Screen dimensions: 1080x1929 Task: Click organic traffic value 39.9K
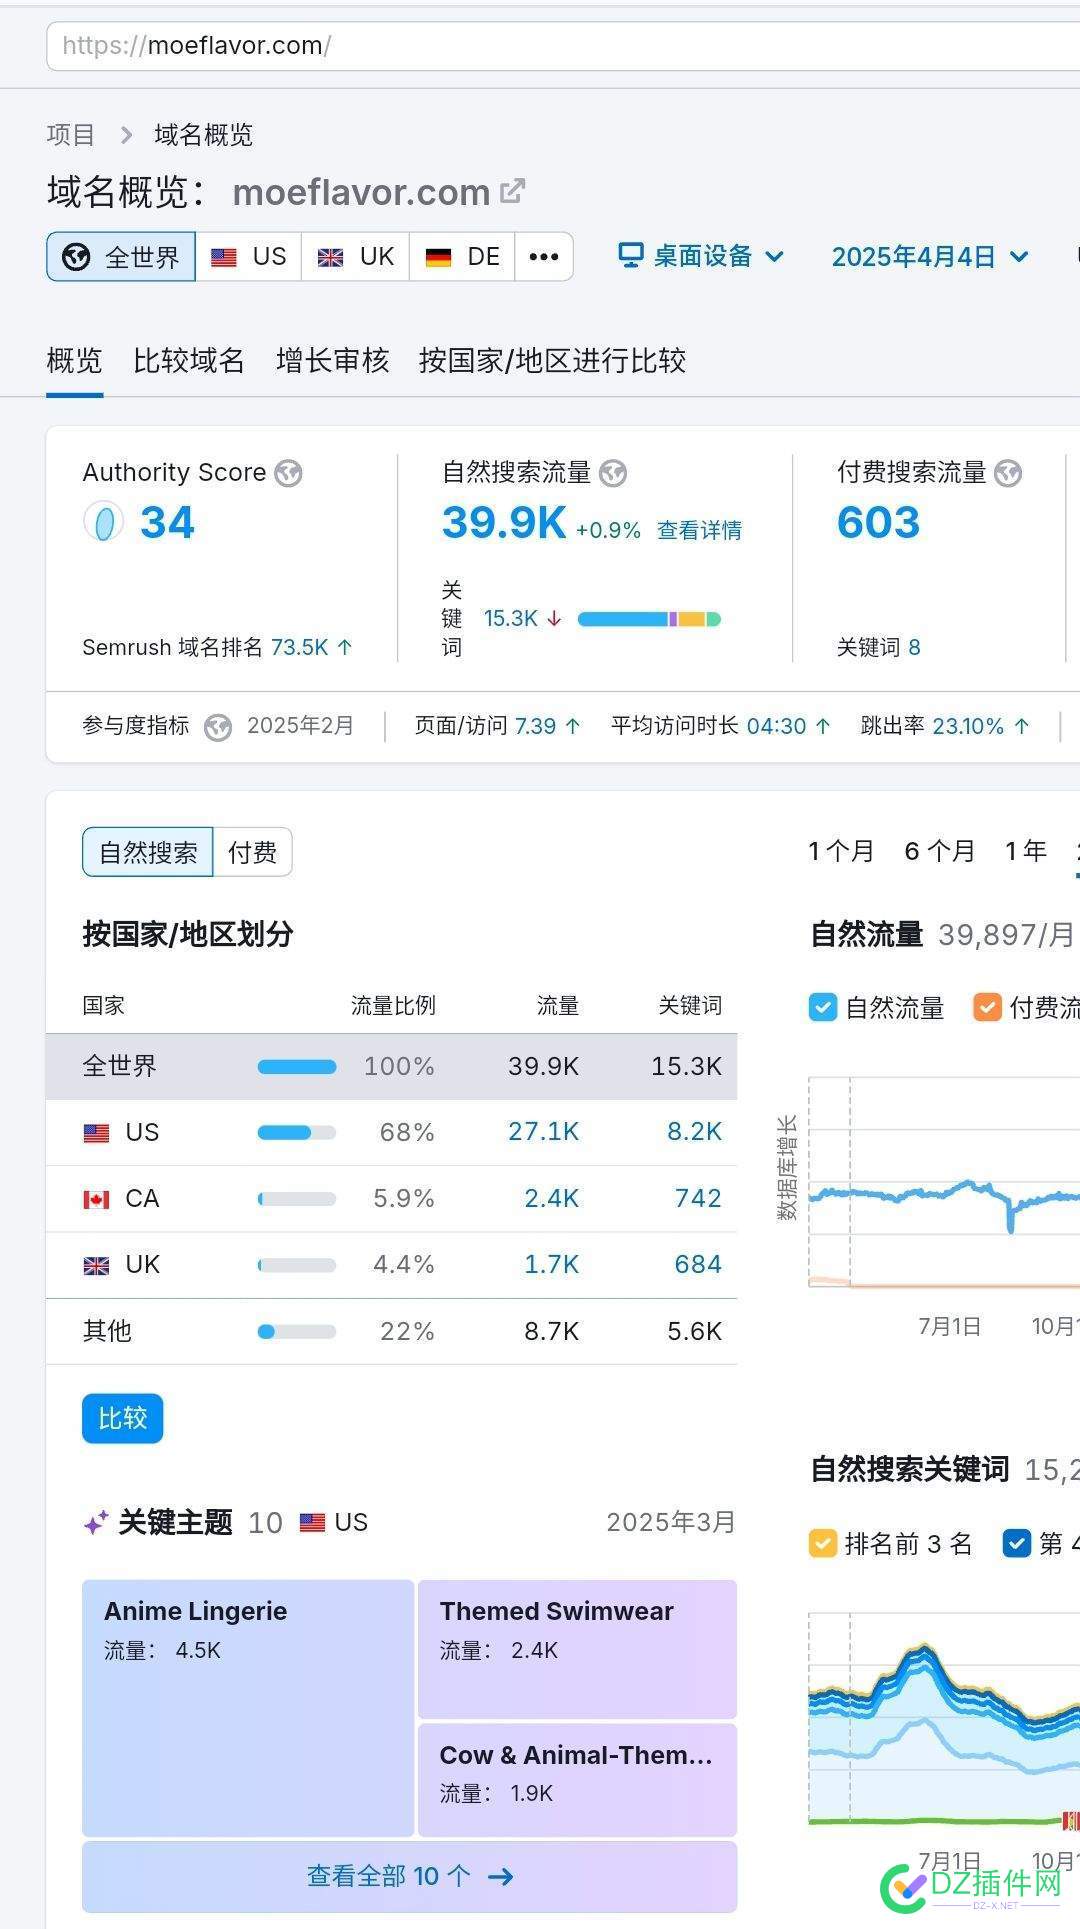pyautogui.click(x=504, y=522)
